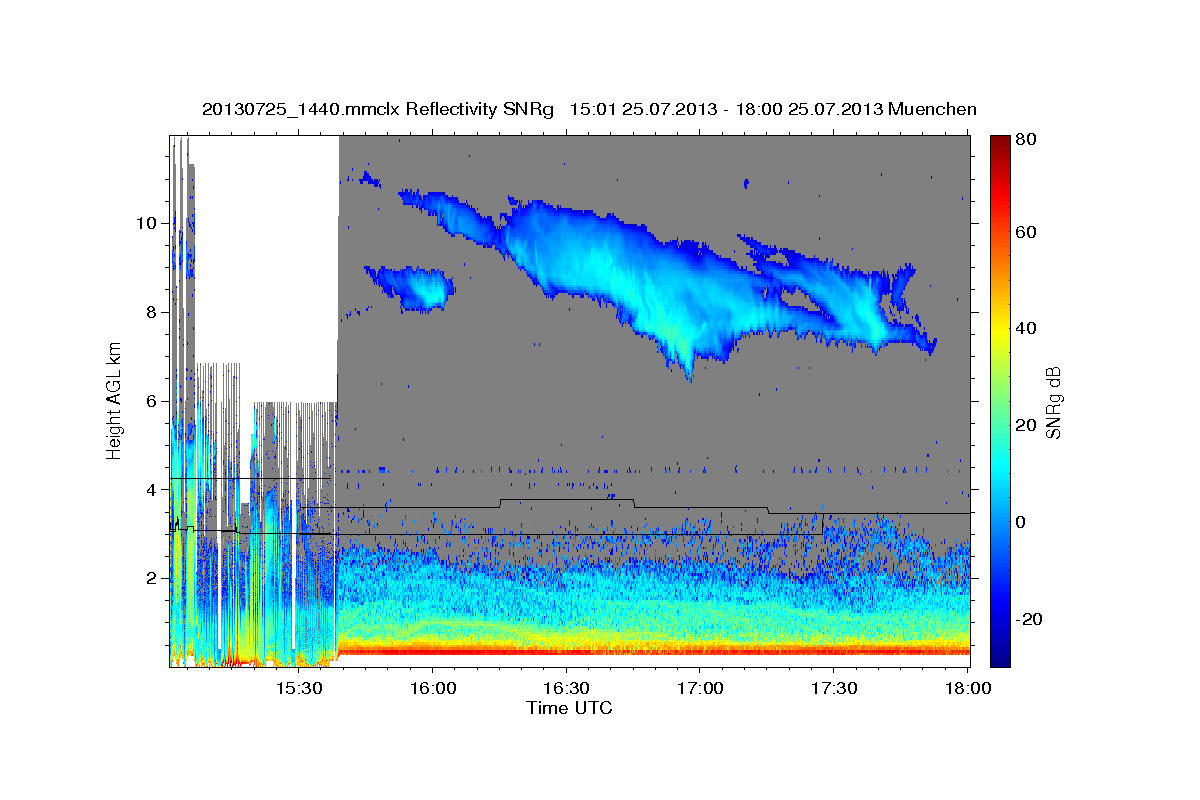Click the height tick label '6'

[153, 401]
